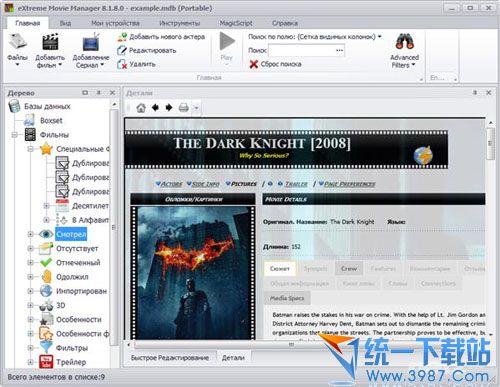
Task: Select В Алфавит tree item
Action: click(82, 220)
